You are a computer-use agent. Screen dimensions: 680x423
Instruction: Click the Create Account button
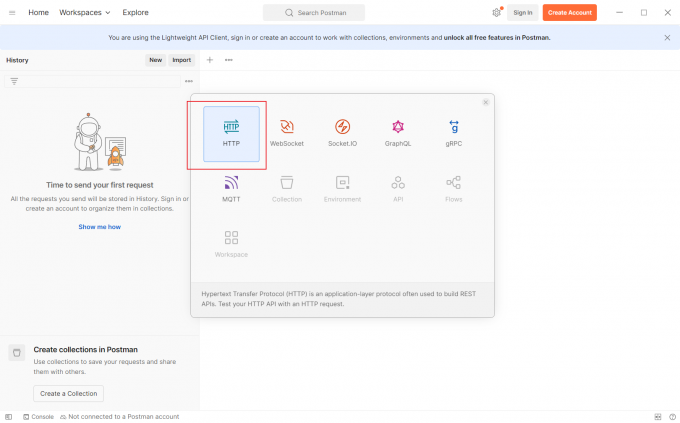point(569,13)
